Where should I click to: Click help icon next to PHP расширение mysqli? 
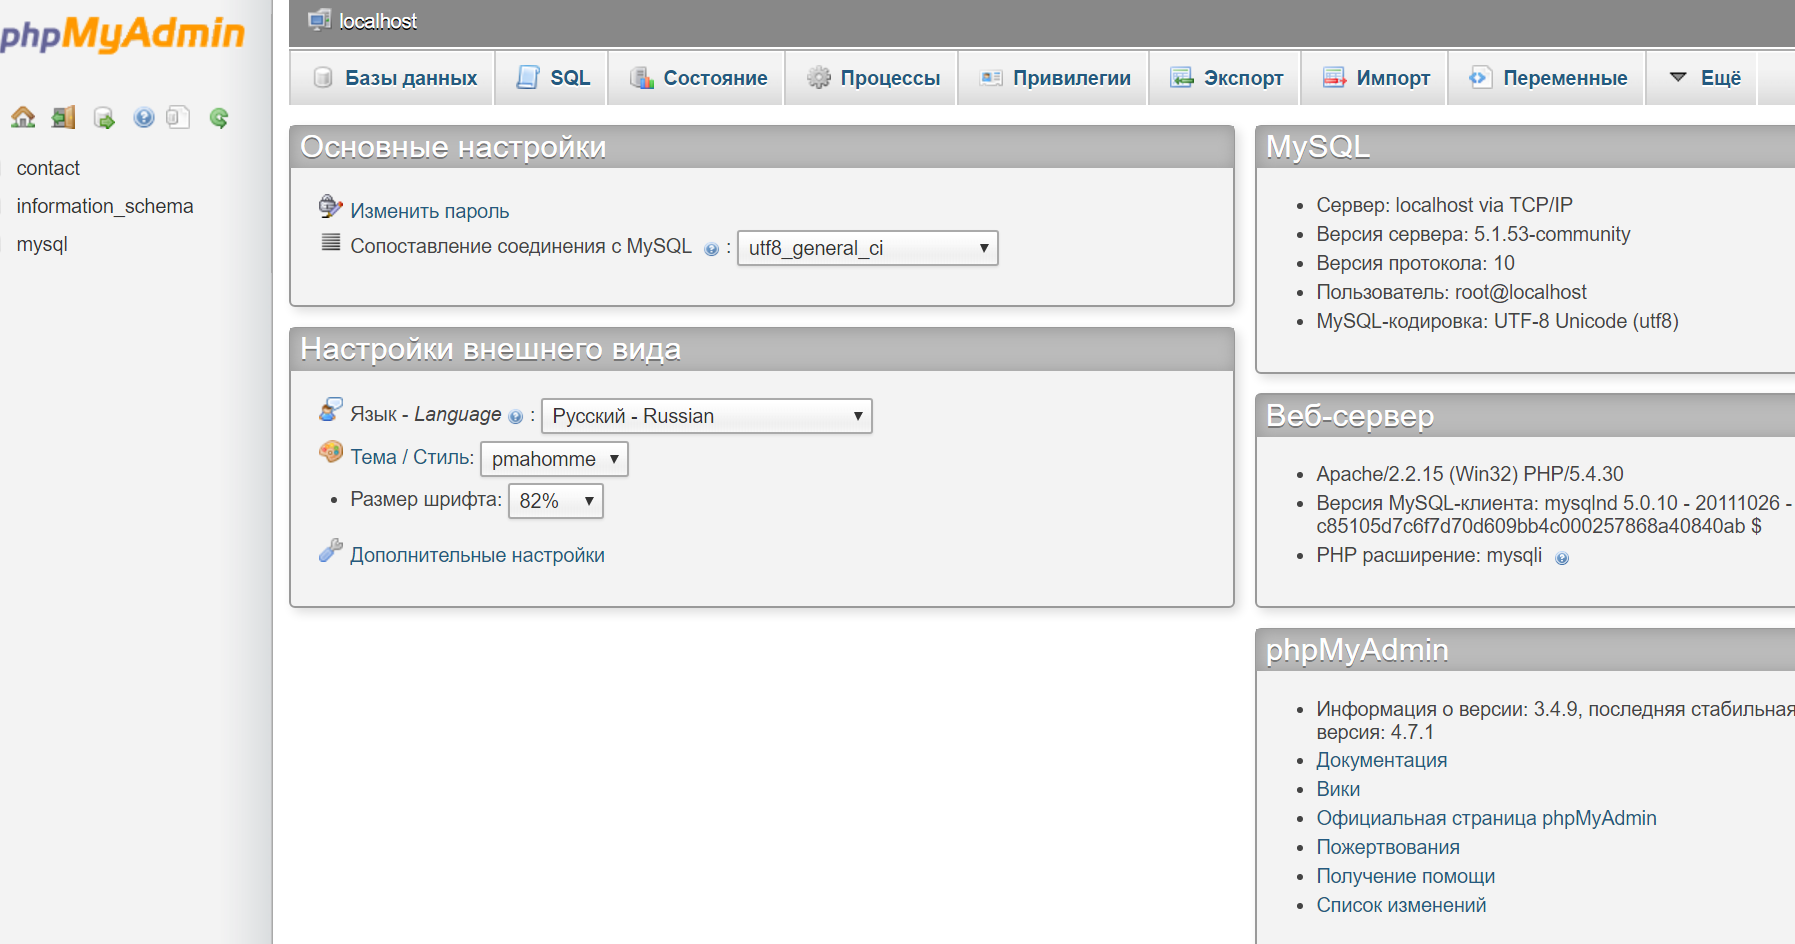(1562, 558)
